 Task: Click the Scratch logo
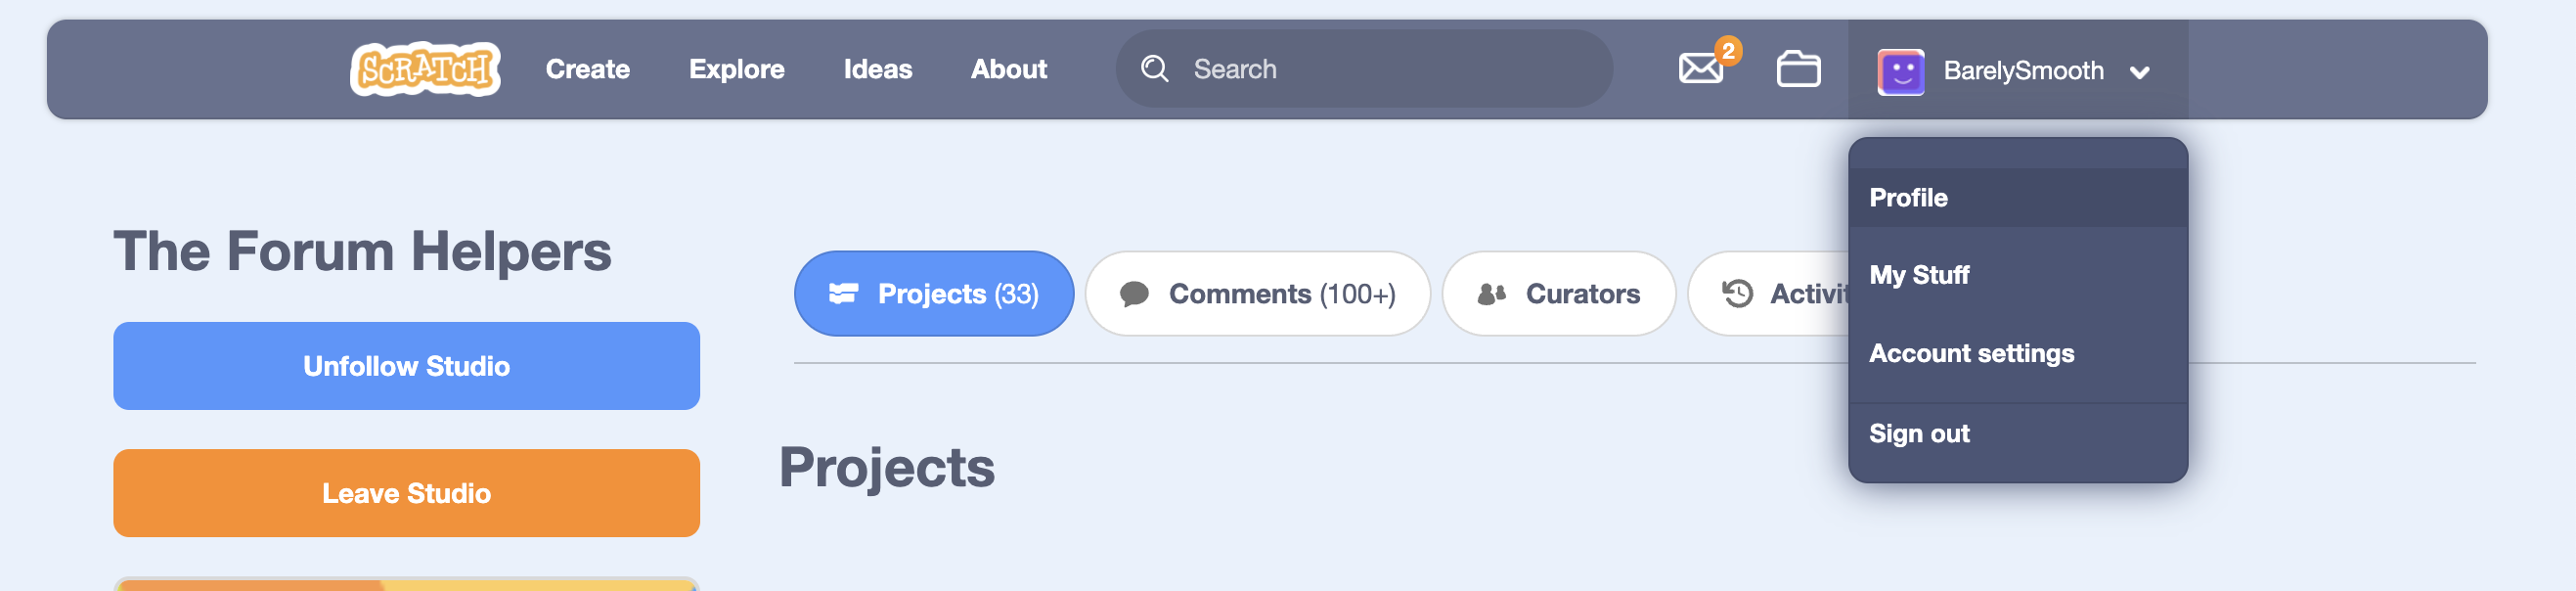pyautogui.click(x=425, y=69)
